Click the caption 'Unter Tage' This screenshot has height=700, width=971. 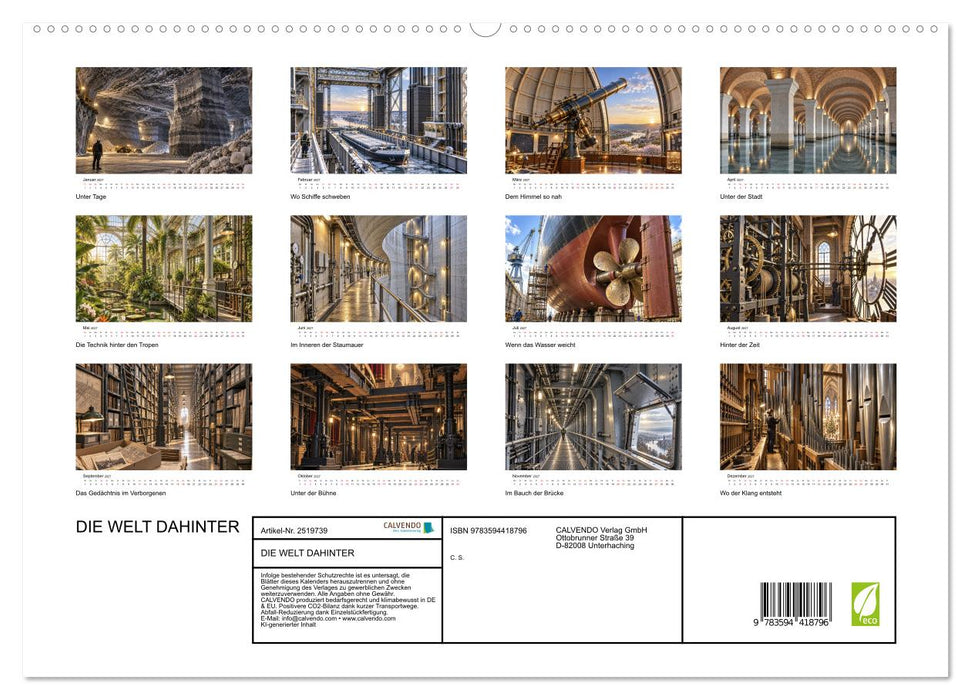click(91, 196)
